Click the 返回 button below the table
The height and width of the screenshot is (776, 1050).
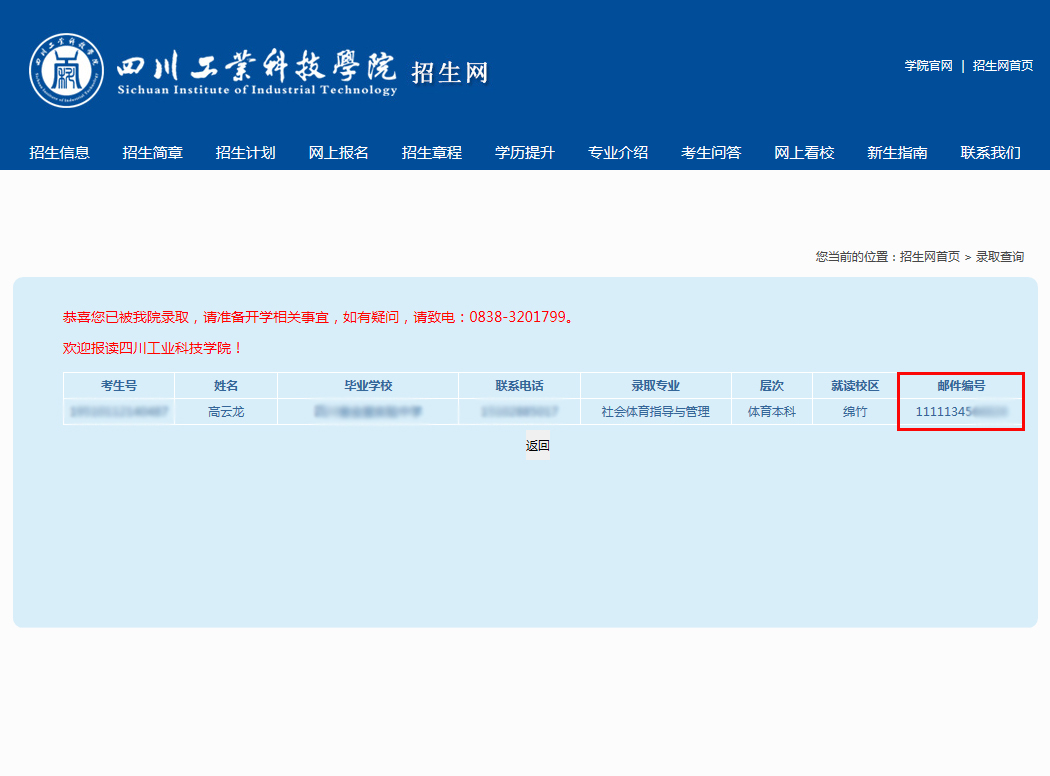(538, 446)
